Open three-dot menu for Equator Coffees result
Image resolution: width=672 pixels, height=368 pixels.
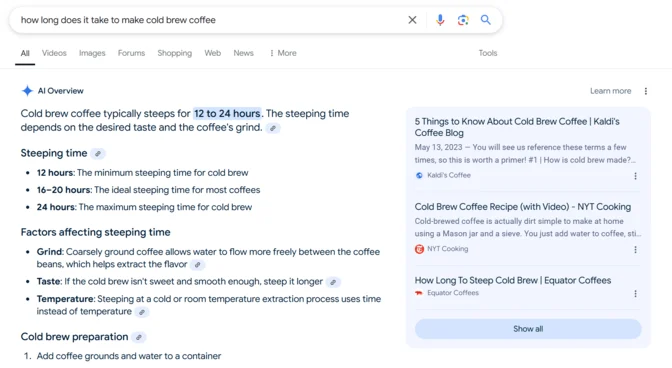pyautogui.click(x=636, y=293)
